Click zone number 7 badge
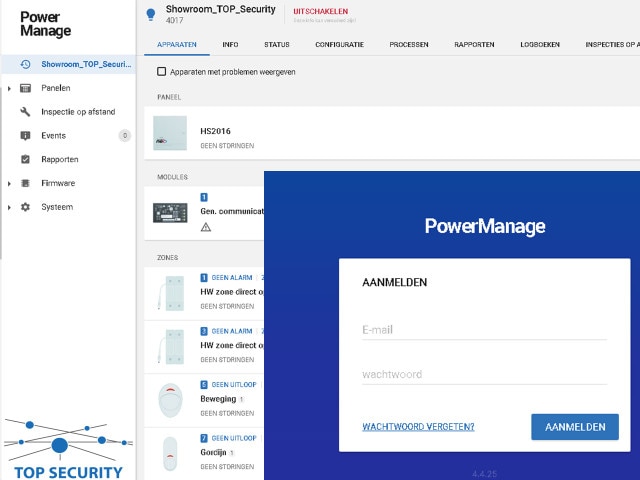Image resolution: width=640 pixels, height=480 pixels. pos(204,438)
